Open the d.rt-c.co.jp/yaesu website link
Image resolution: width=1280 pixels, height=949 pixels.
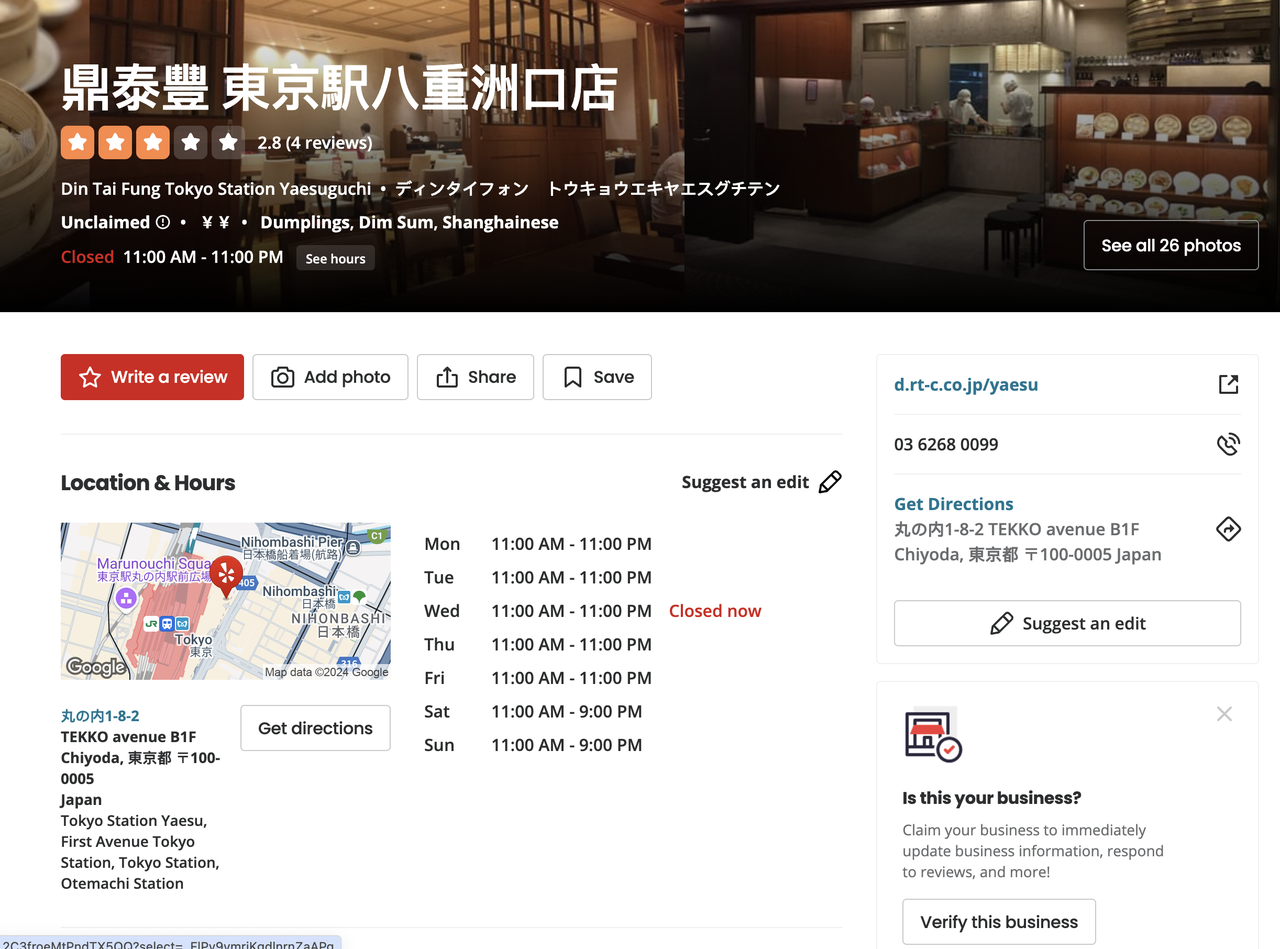coord(966,384)
